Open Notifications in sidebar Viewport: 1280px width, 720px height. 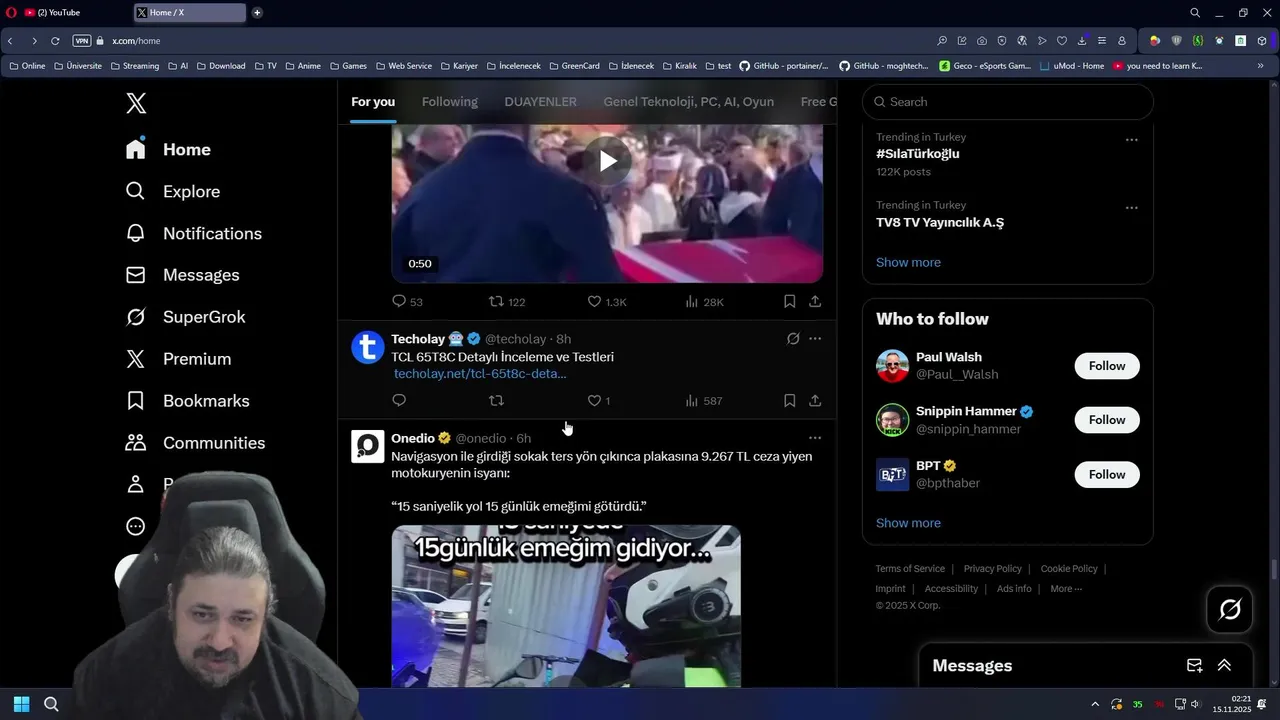[193, 233]
